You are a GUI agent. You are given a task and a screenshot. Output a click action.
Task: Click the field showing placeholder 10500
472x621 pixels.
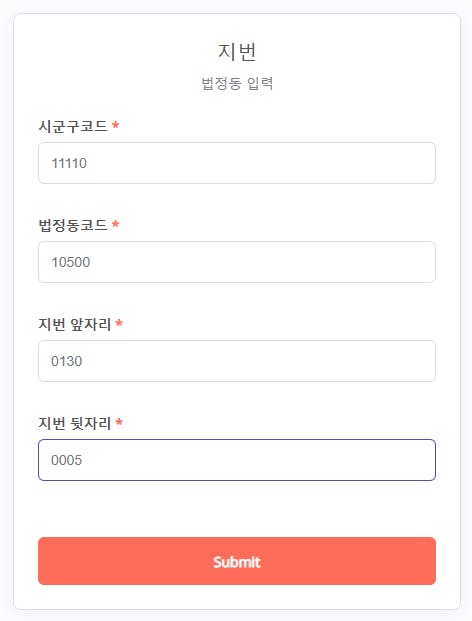point(237,262)
